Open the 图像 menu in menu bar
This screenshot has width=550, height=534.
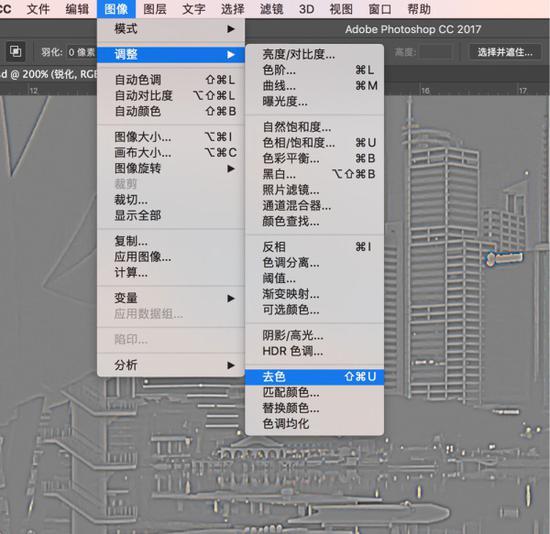(116, 9)
